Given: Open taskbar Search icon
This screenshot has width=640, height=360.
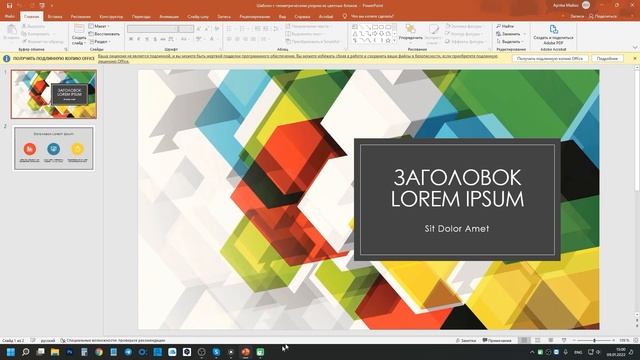Looking at the screenshot, I should tap(25, 352).
